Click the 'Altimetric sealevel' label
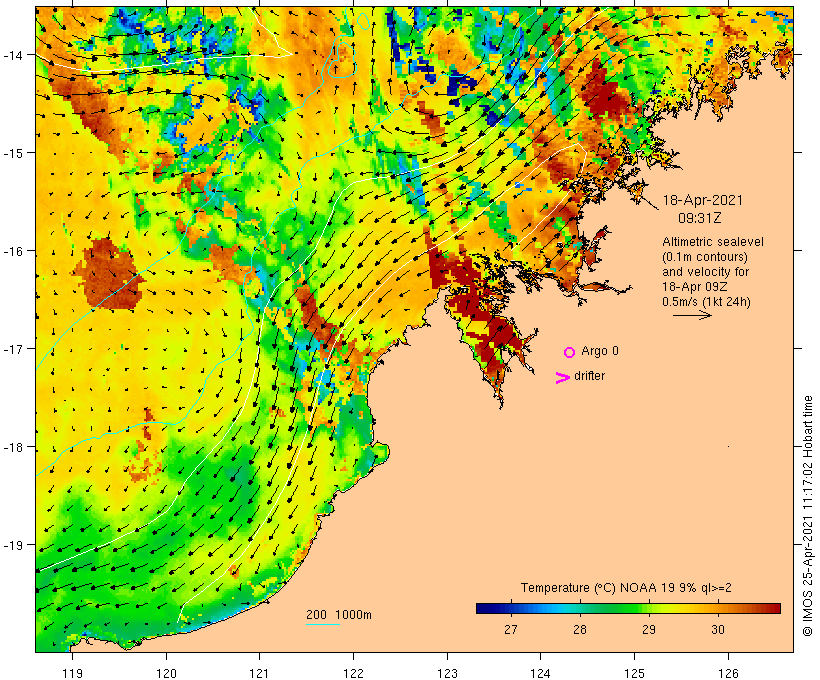Screen dimensions: 820x680 [x=713, y=242]
